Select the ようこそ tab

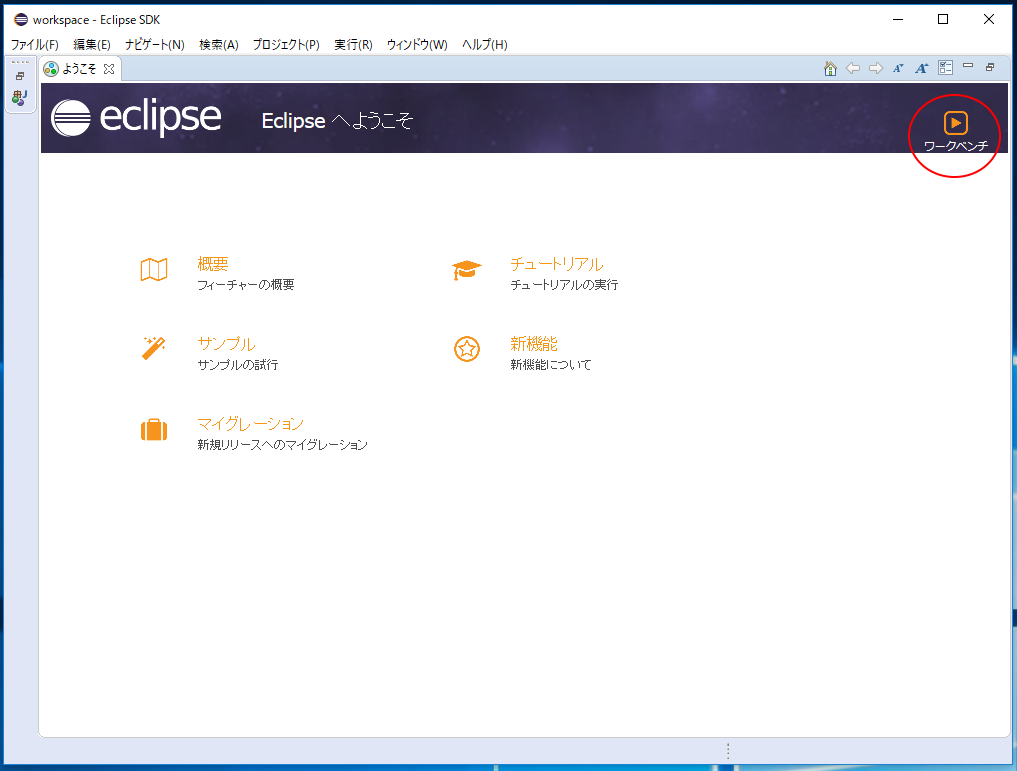coord(80,69)
